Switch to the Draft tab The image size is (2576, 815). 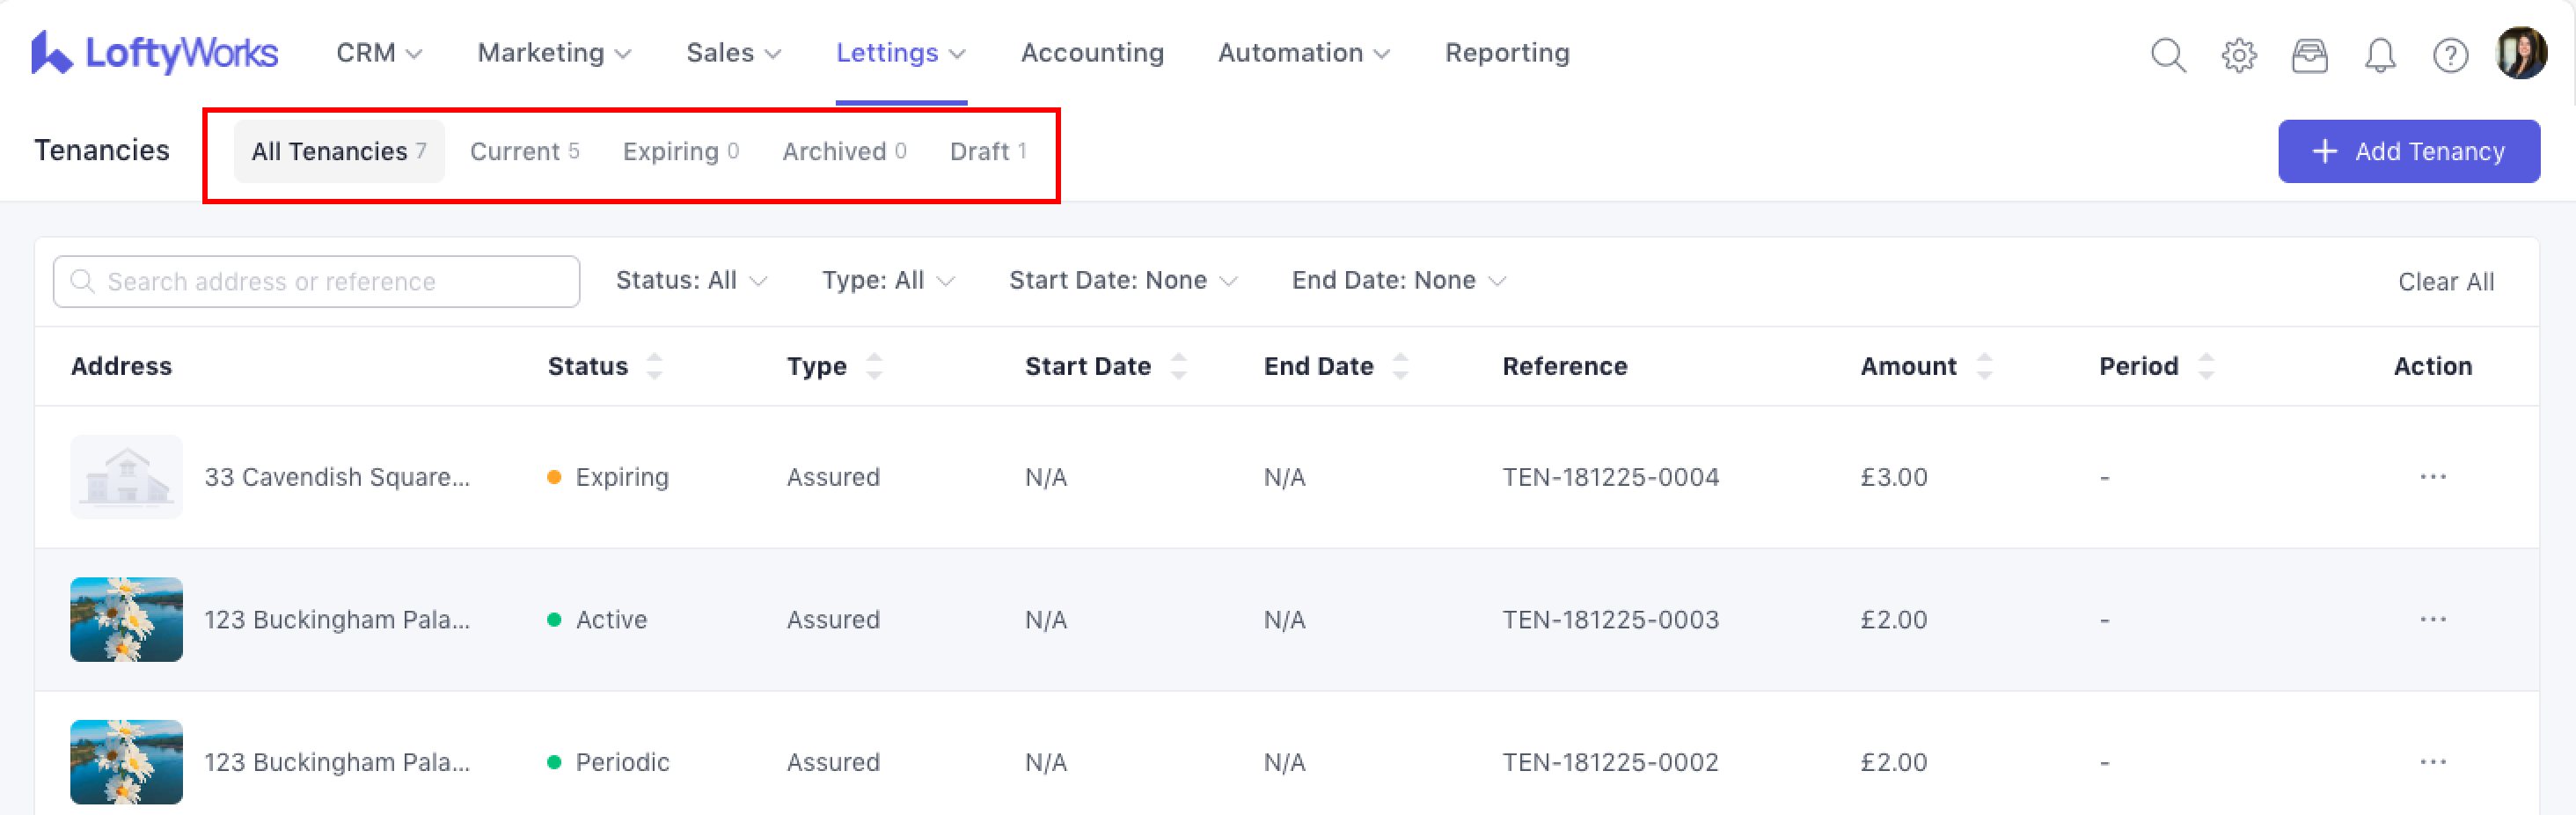987,151
